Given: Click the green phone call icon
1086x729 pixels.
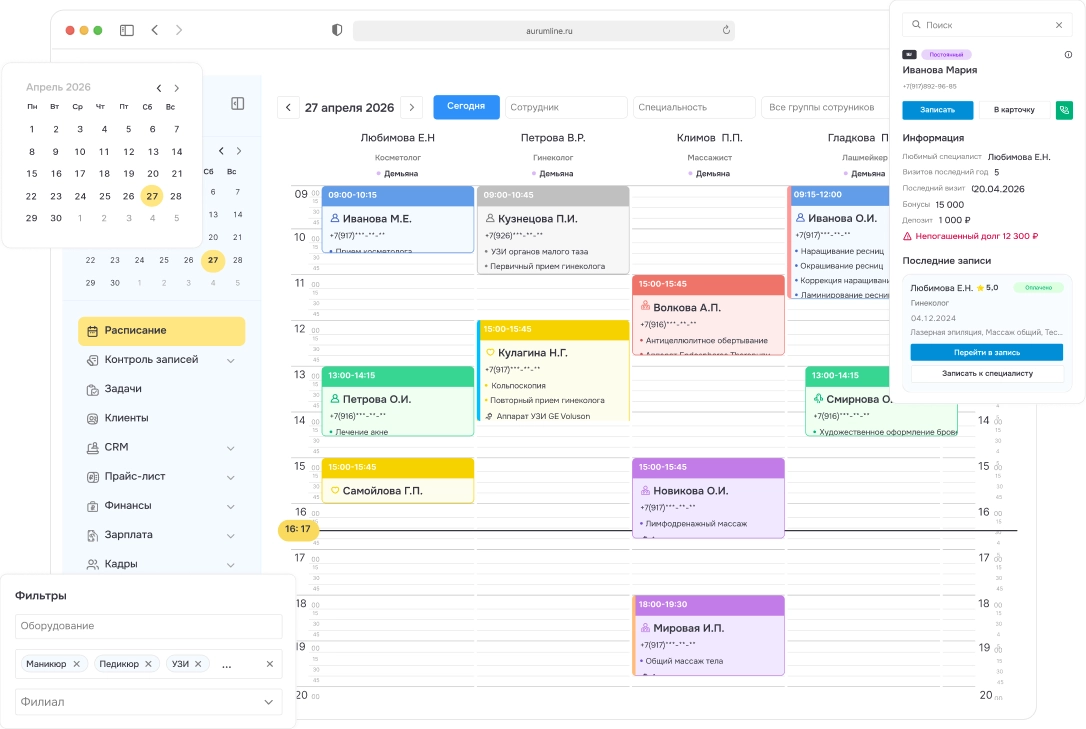Looking at the screenshot, I should point(1064,110).
